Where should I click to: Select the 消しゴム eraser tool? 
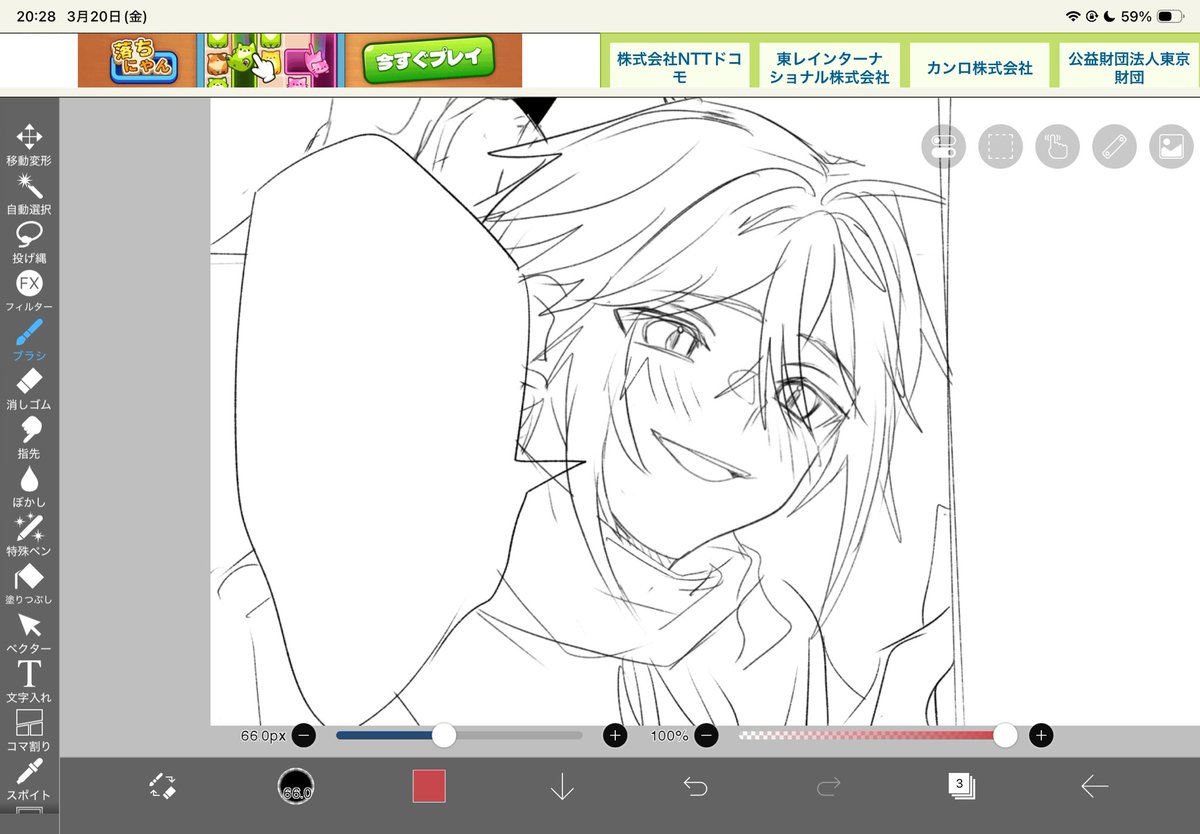(29, 390)
